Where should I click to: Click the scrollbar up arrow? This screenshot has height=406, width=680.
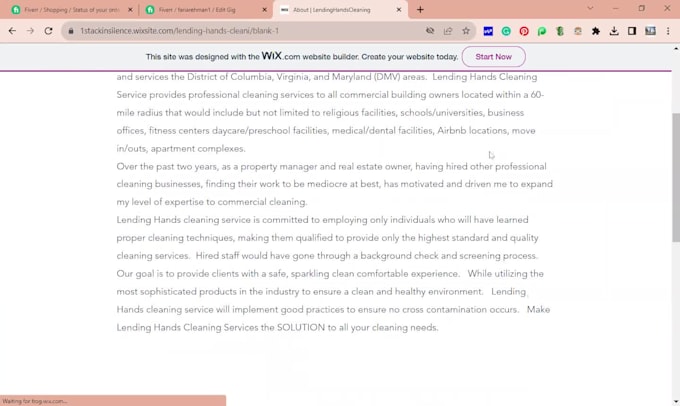tap(676, 49)
